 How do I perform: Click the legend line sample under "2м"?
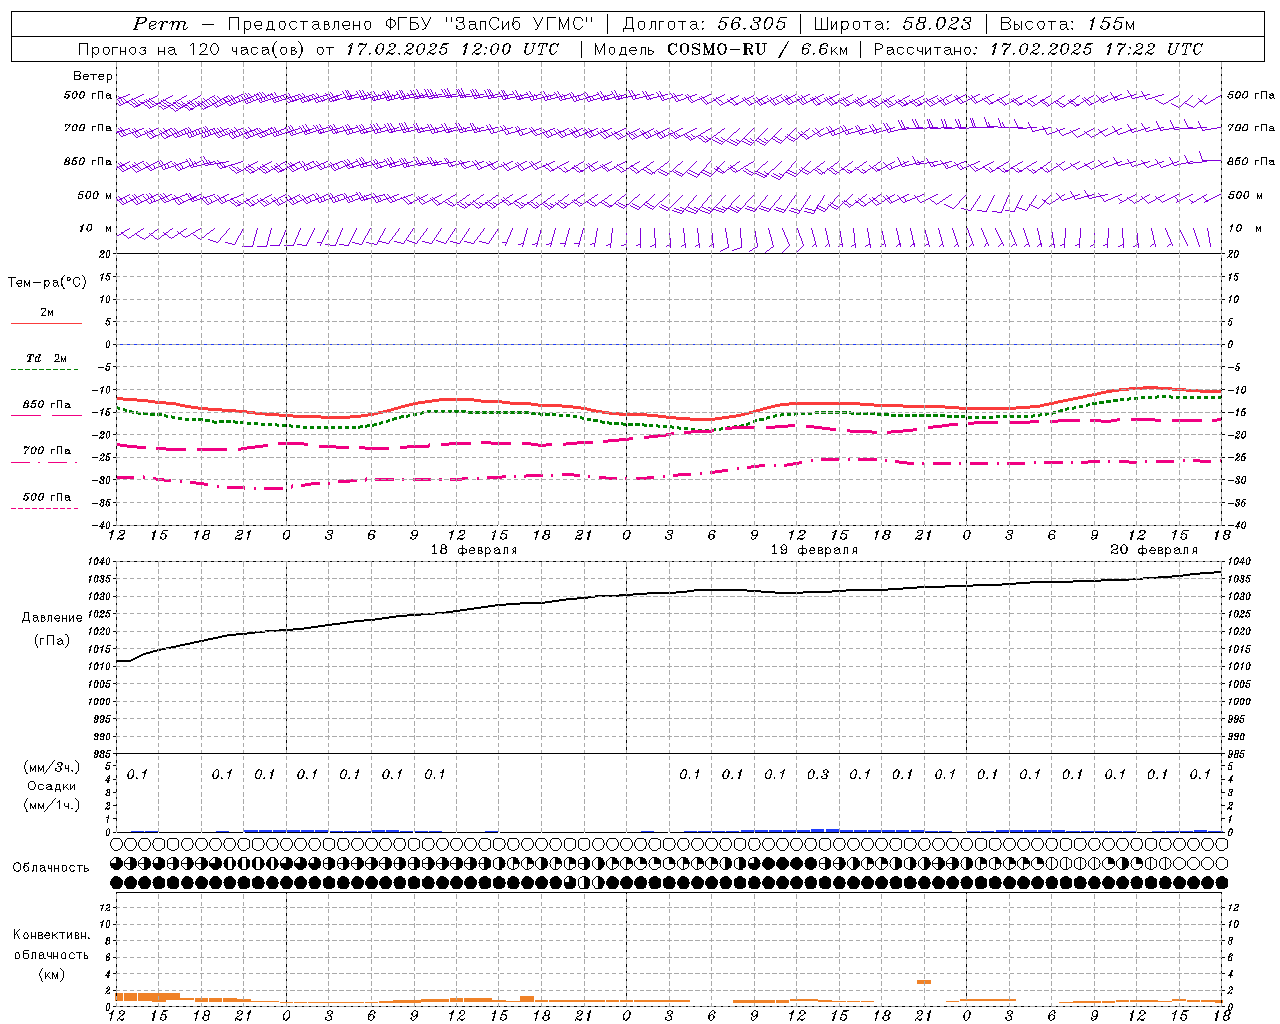[x=46, y=324]
